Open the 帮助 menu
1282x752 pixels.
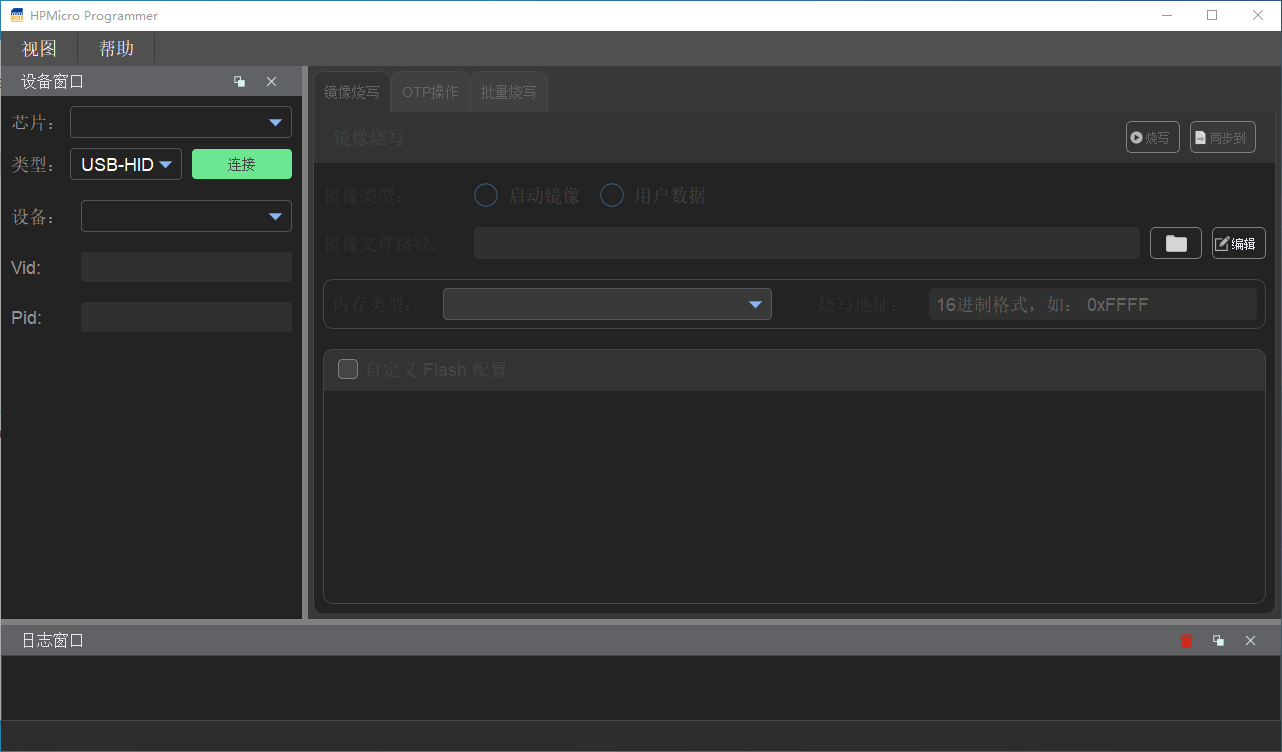coord(117,49)
